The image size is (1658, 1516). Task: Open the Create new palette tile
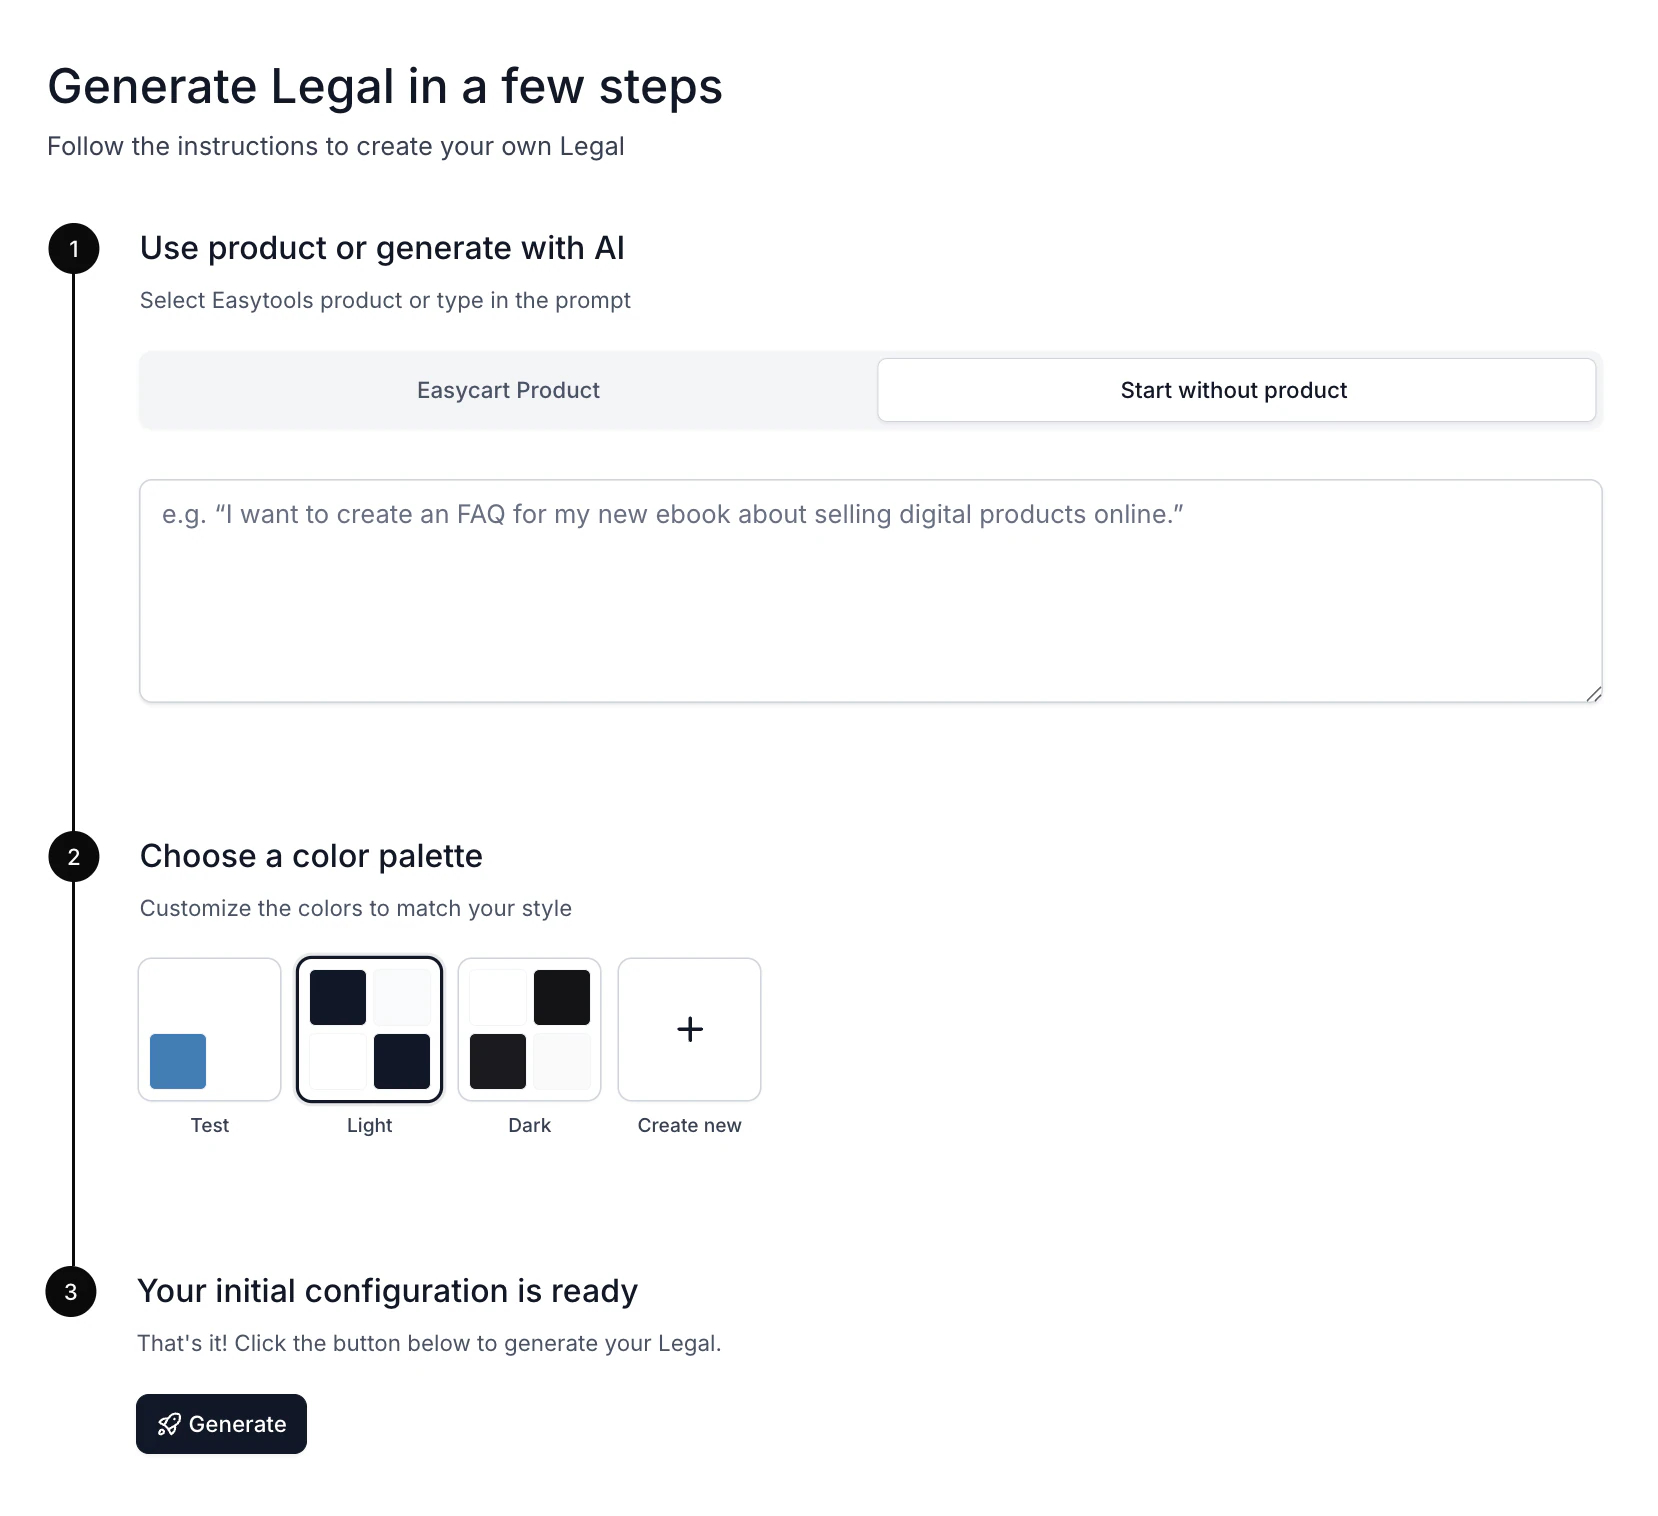(690, 1029)
